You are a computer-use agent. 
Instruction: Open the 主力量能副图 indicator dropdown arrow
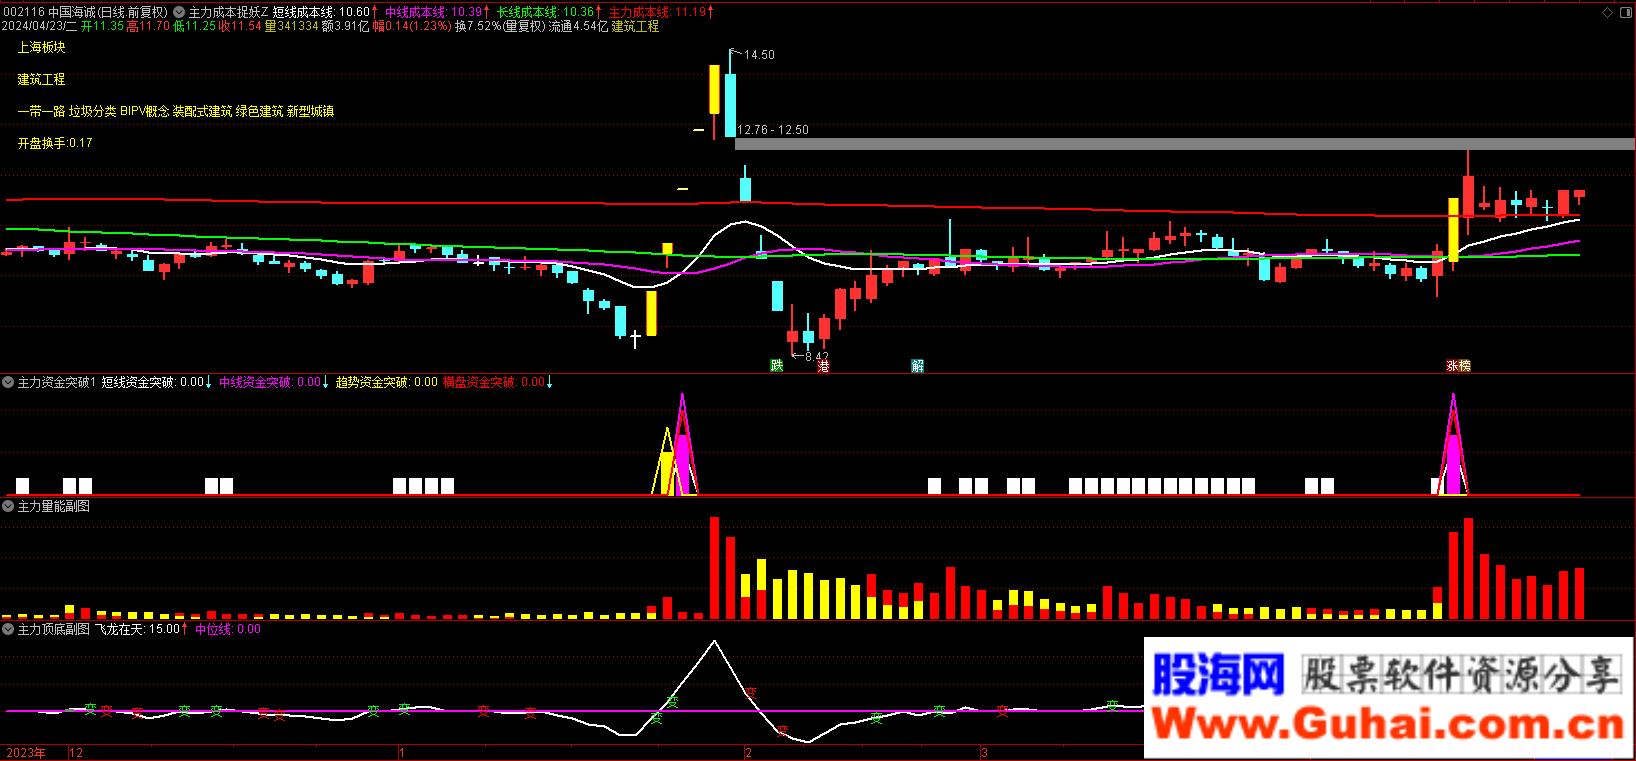[8, 506]
